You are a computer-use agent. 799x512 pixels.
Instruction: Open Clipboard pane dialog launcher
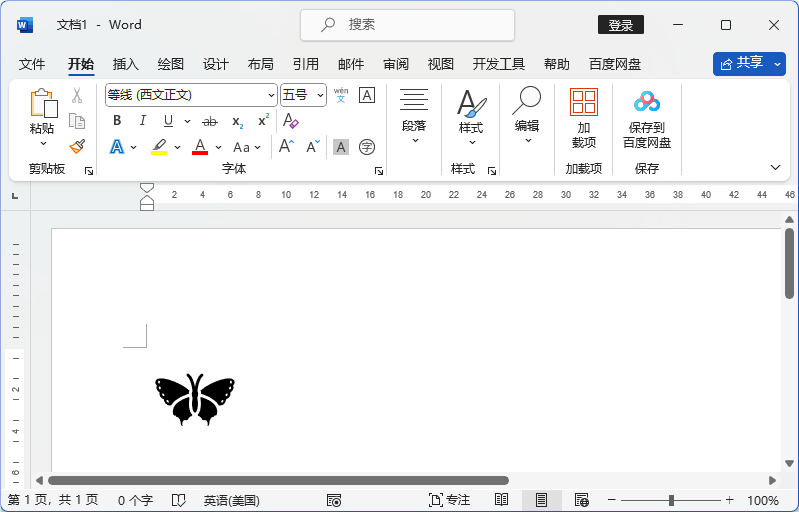coord(89,171)
